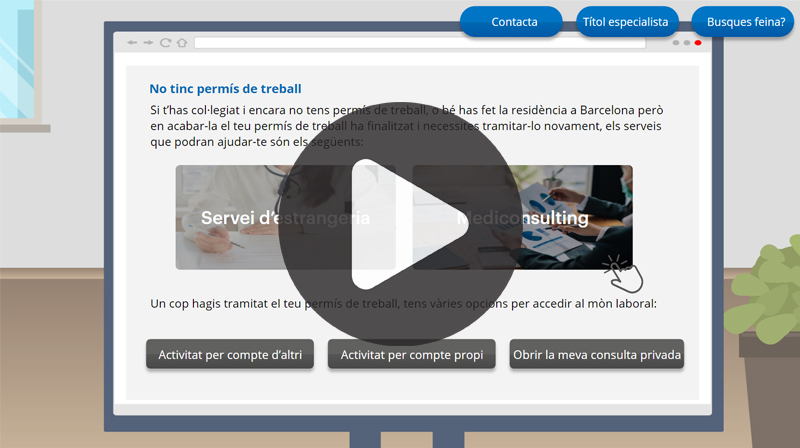
Task: Click the red dot in the browser header
Action: [x=698, y=43]
